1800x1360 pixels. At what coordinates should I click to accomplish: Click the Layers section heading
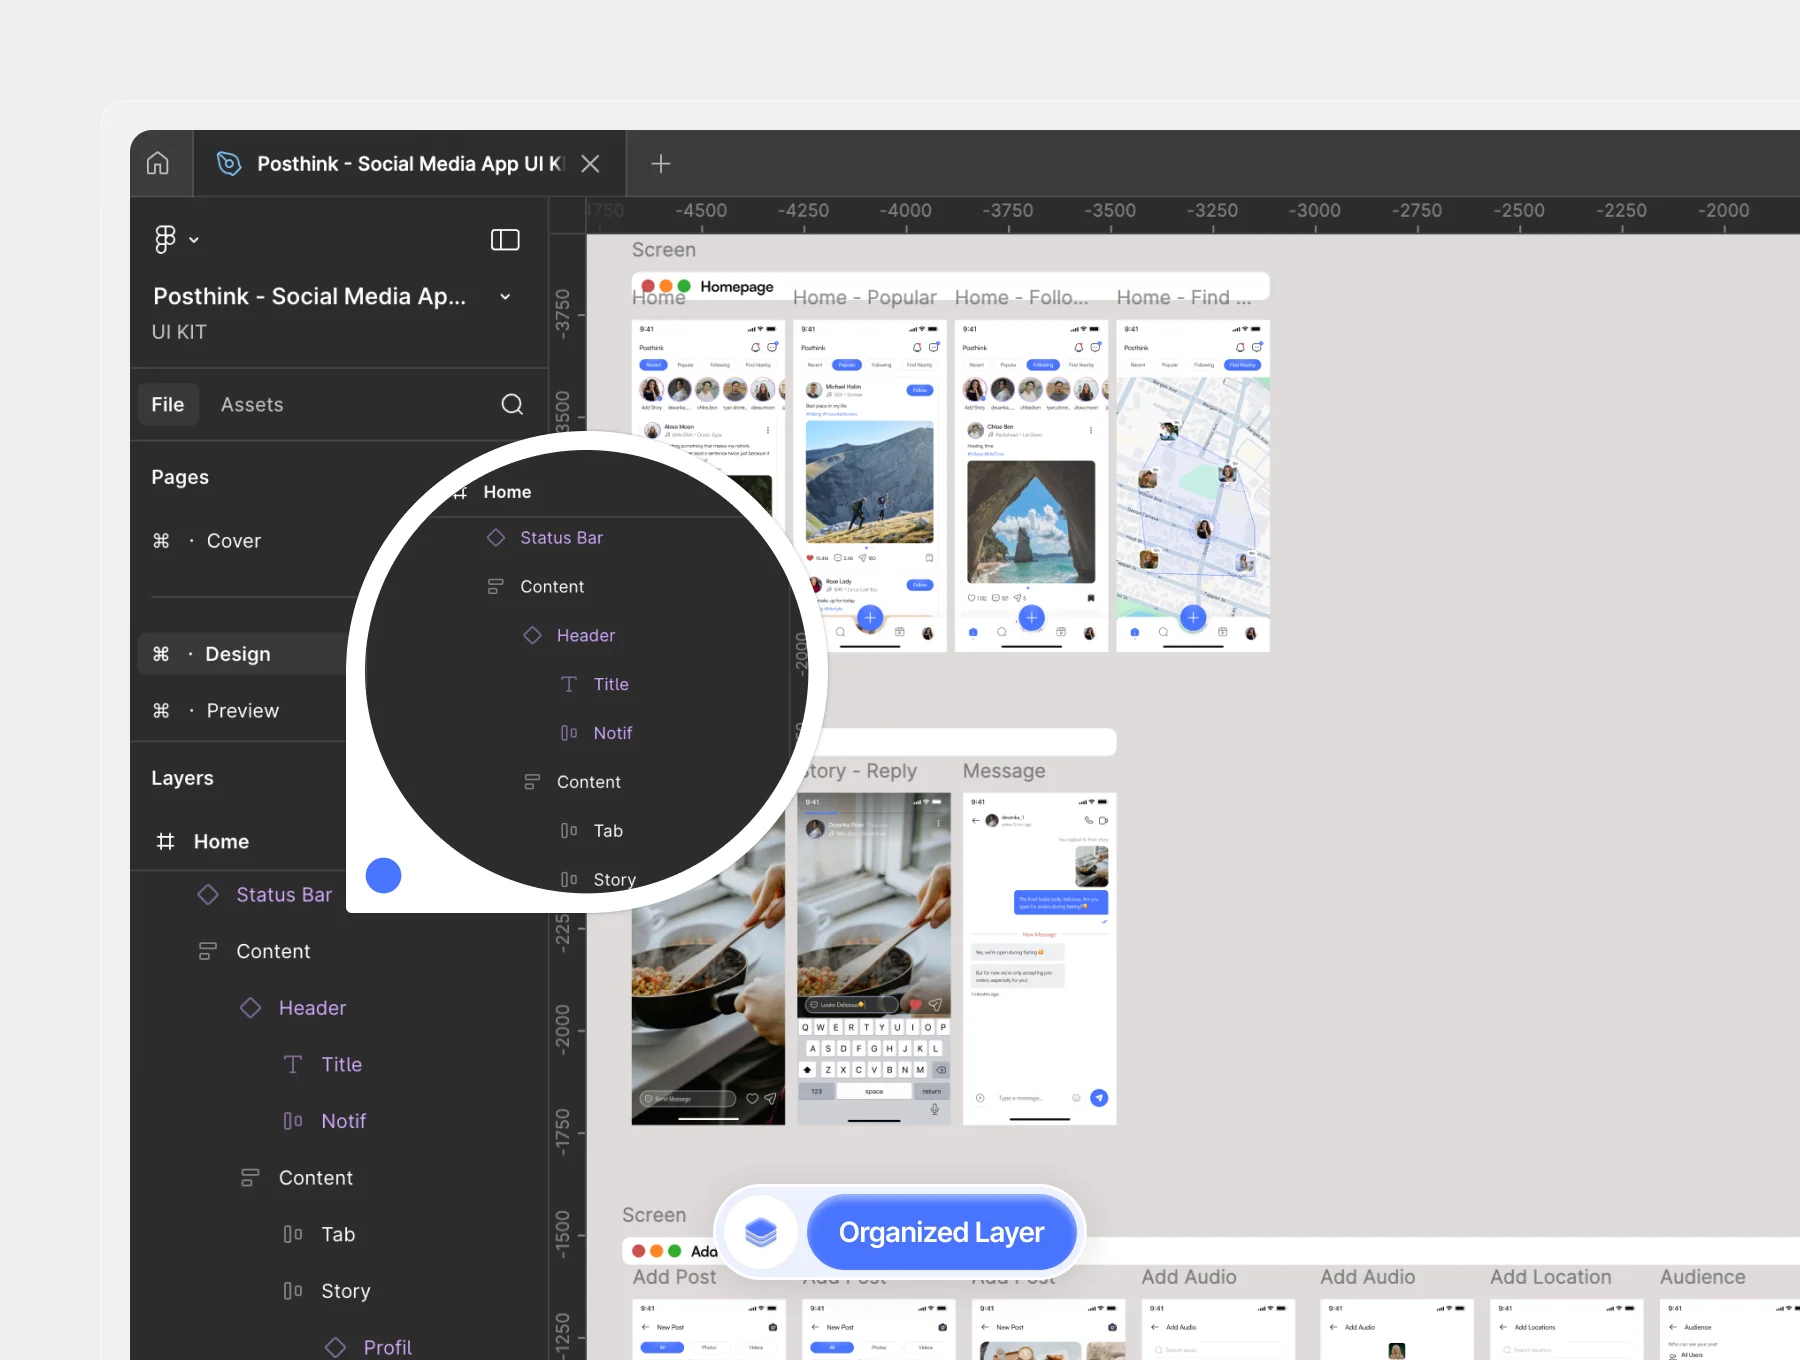coord(182,778)
